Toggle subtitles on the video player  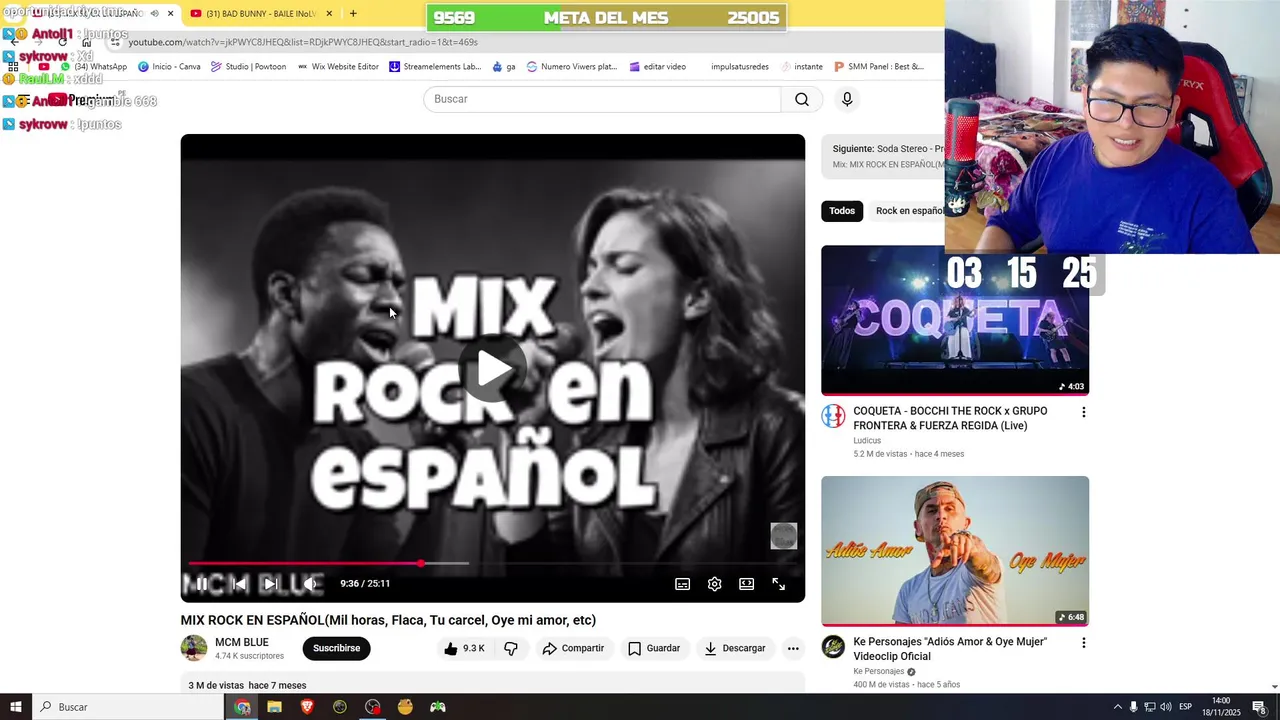[x=682, y=584]
